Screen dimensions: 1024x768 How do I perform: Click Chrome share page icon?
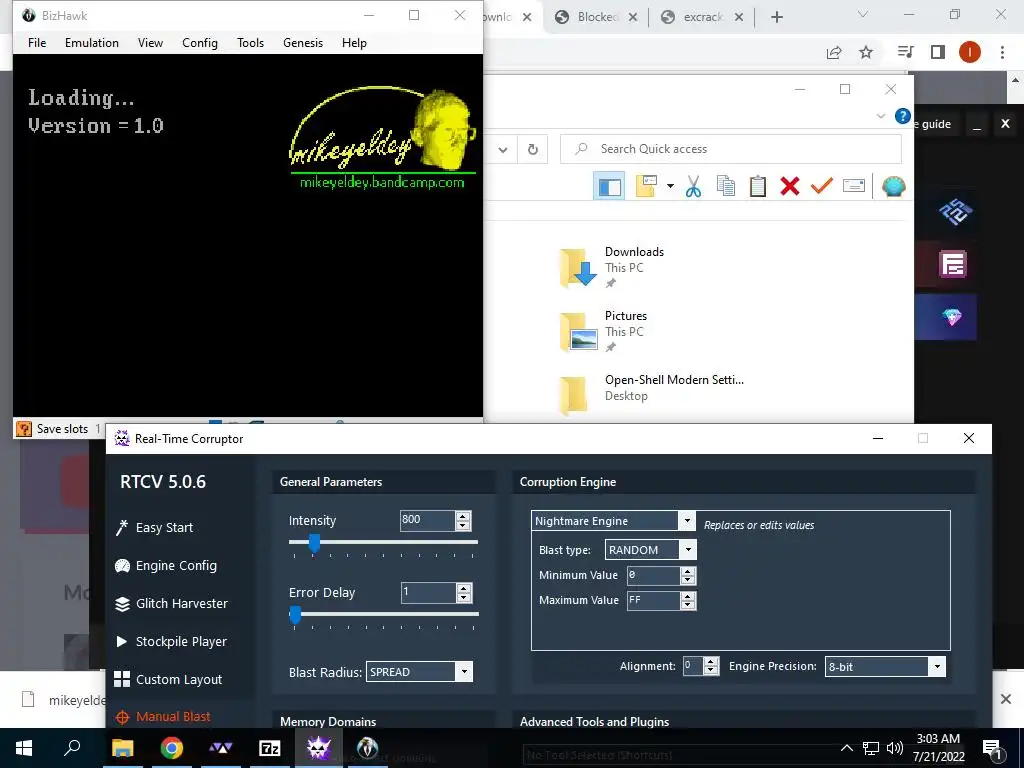tap(834, 52)
